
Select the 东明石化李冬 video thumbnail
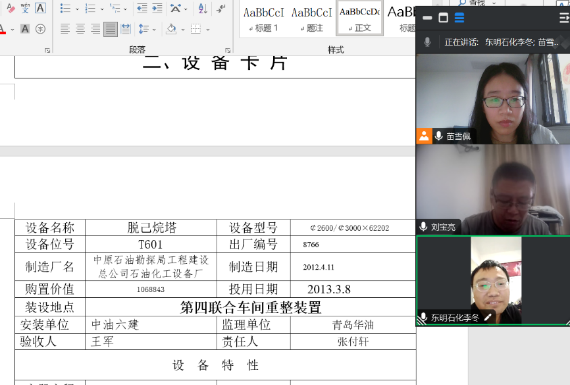[493, 280]
